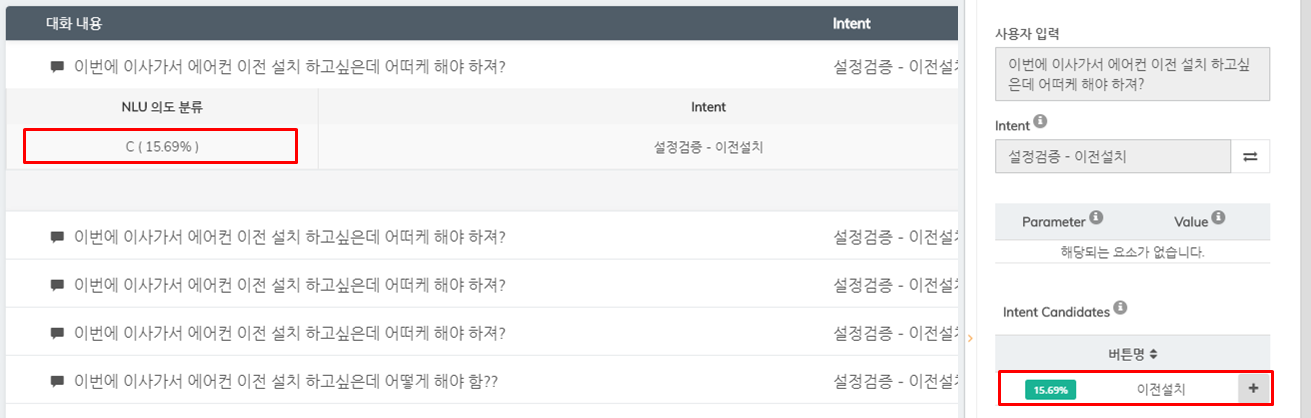Click the NLU 의도 분류 header cell
This screenshot has height=418, width=1311.
(162, 107)
